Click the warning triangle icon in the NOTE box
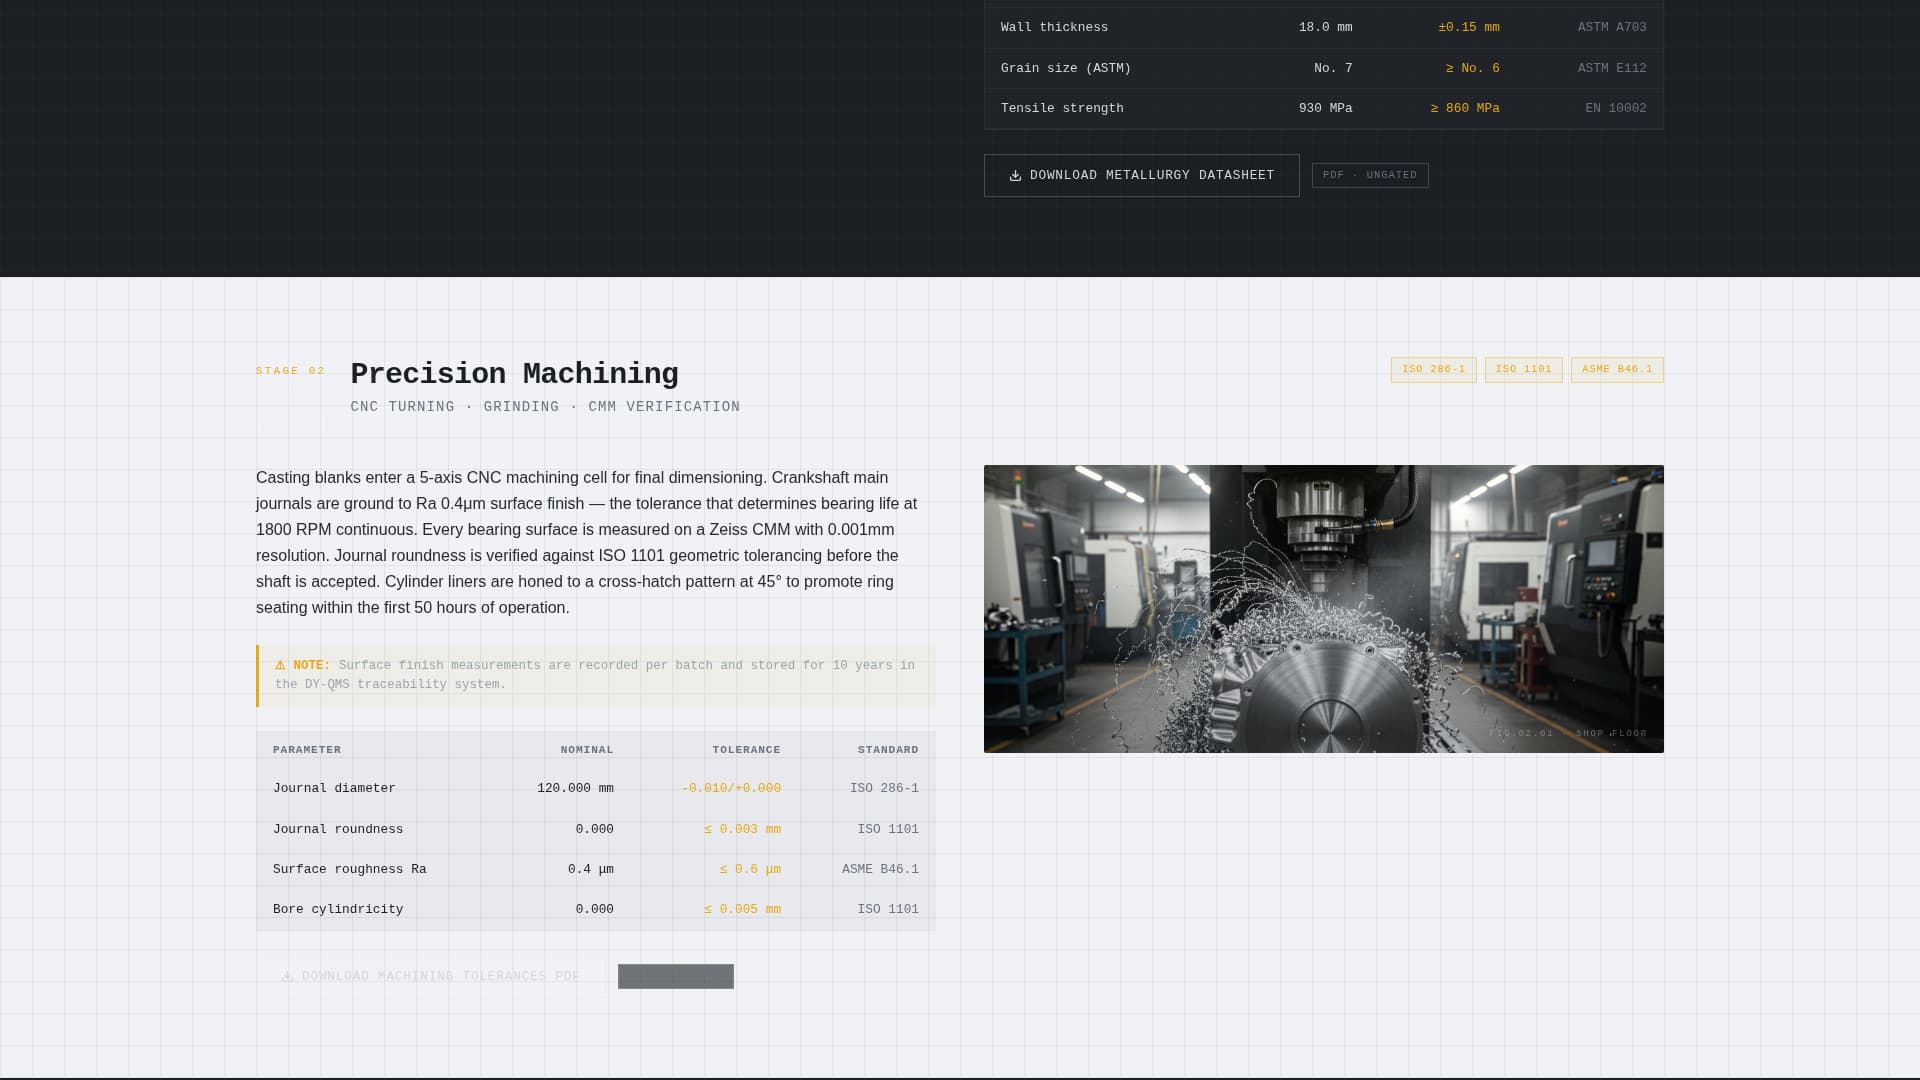Screen dimensions: 1920x1080 (279, 665)
